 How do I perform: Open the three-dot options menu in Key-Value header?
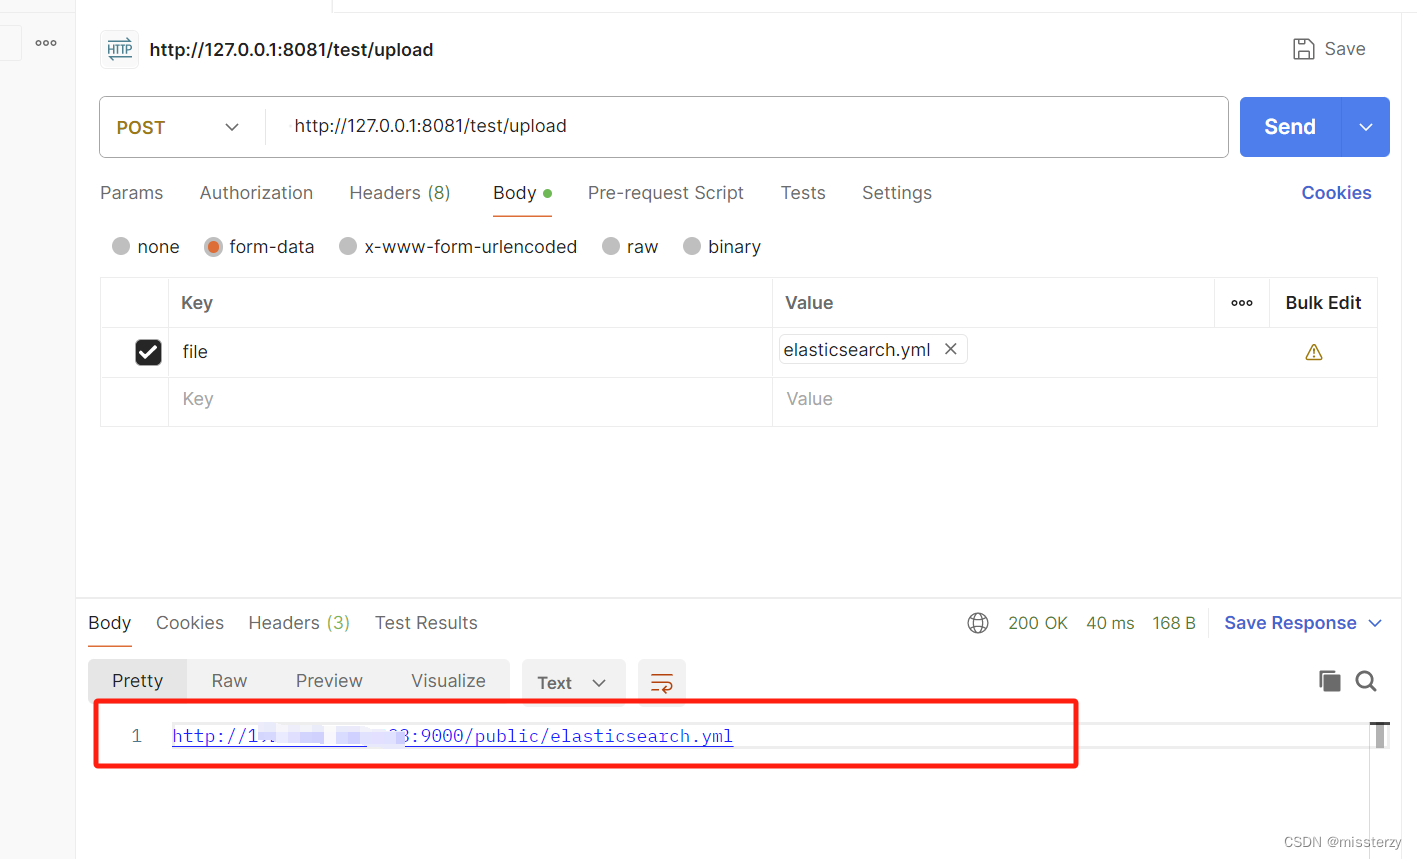(x=1242, y=302)
